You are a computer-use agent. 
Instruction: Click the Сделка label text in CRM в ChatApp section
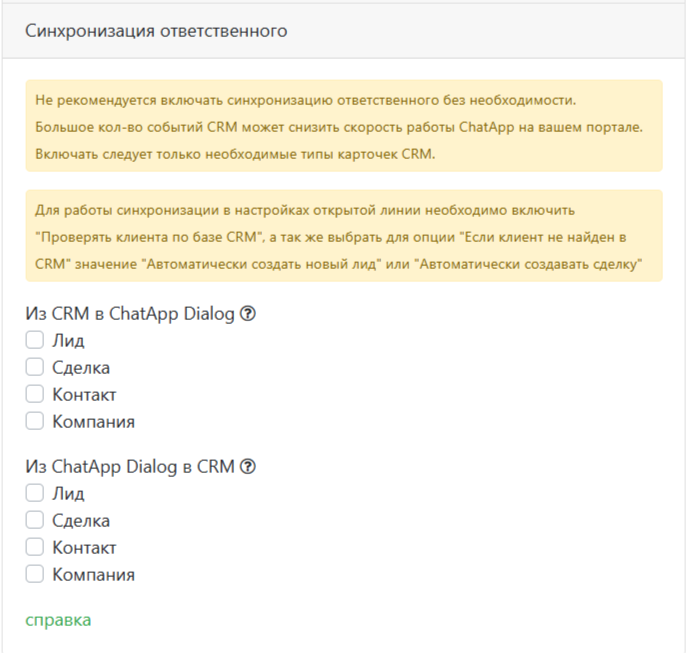(81, 368)
